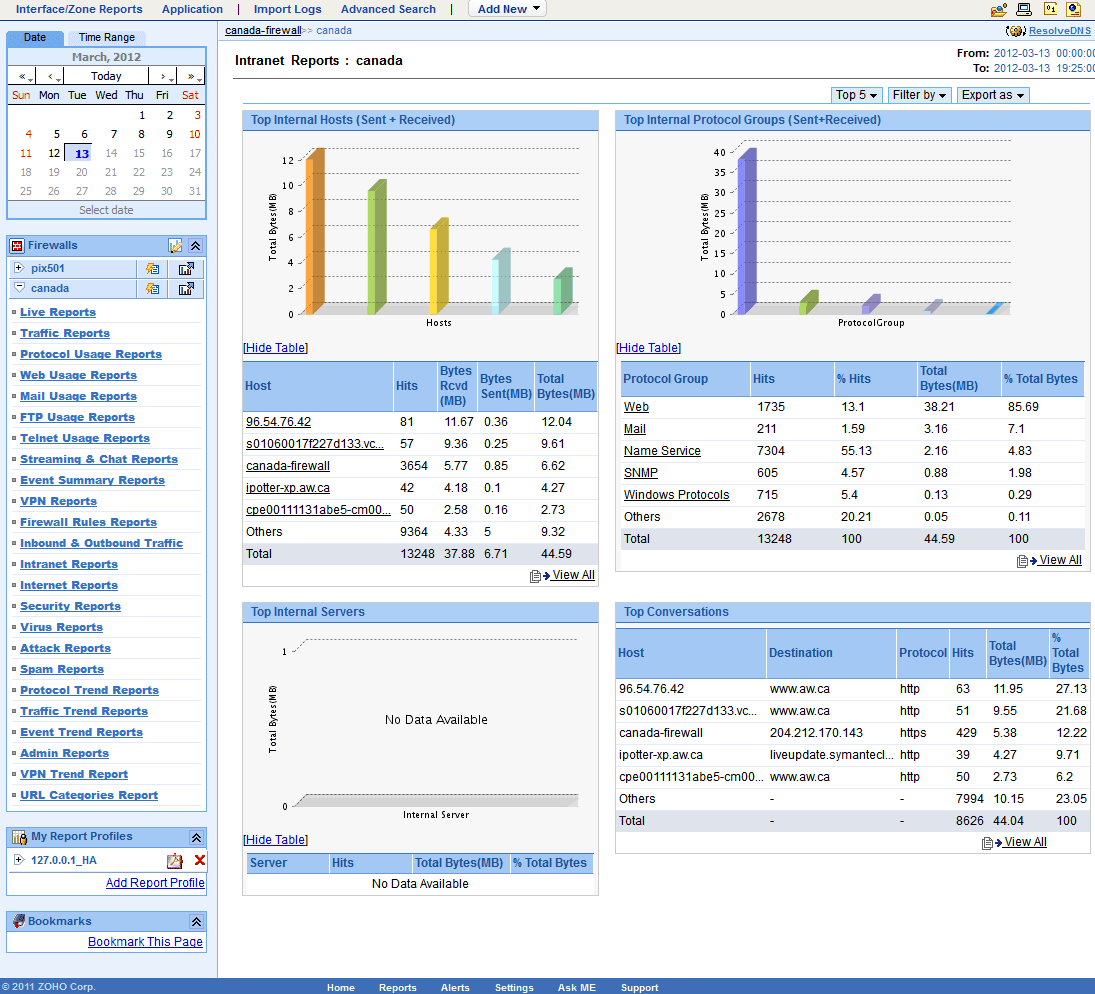This screenshot has height=994, width=1095.
Task: Click Add Report Profile link
Action: coord(155,883)
